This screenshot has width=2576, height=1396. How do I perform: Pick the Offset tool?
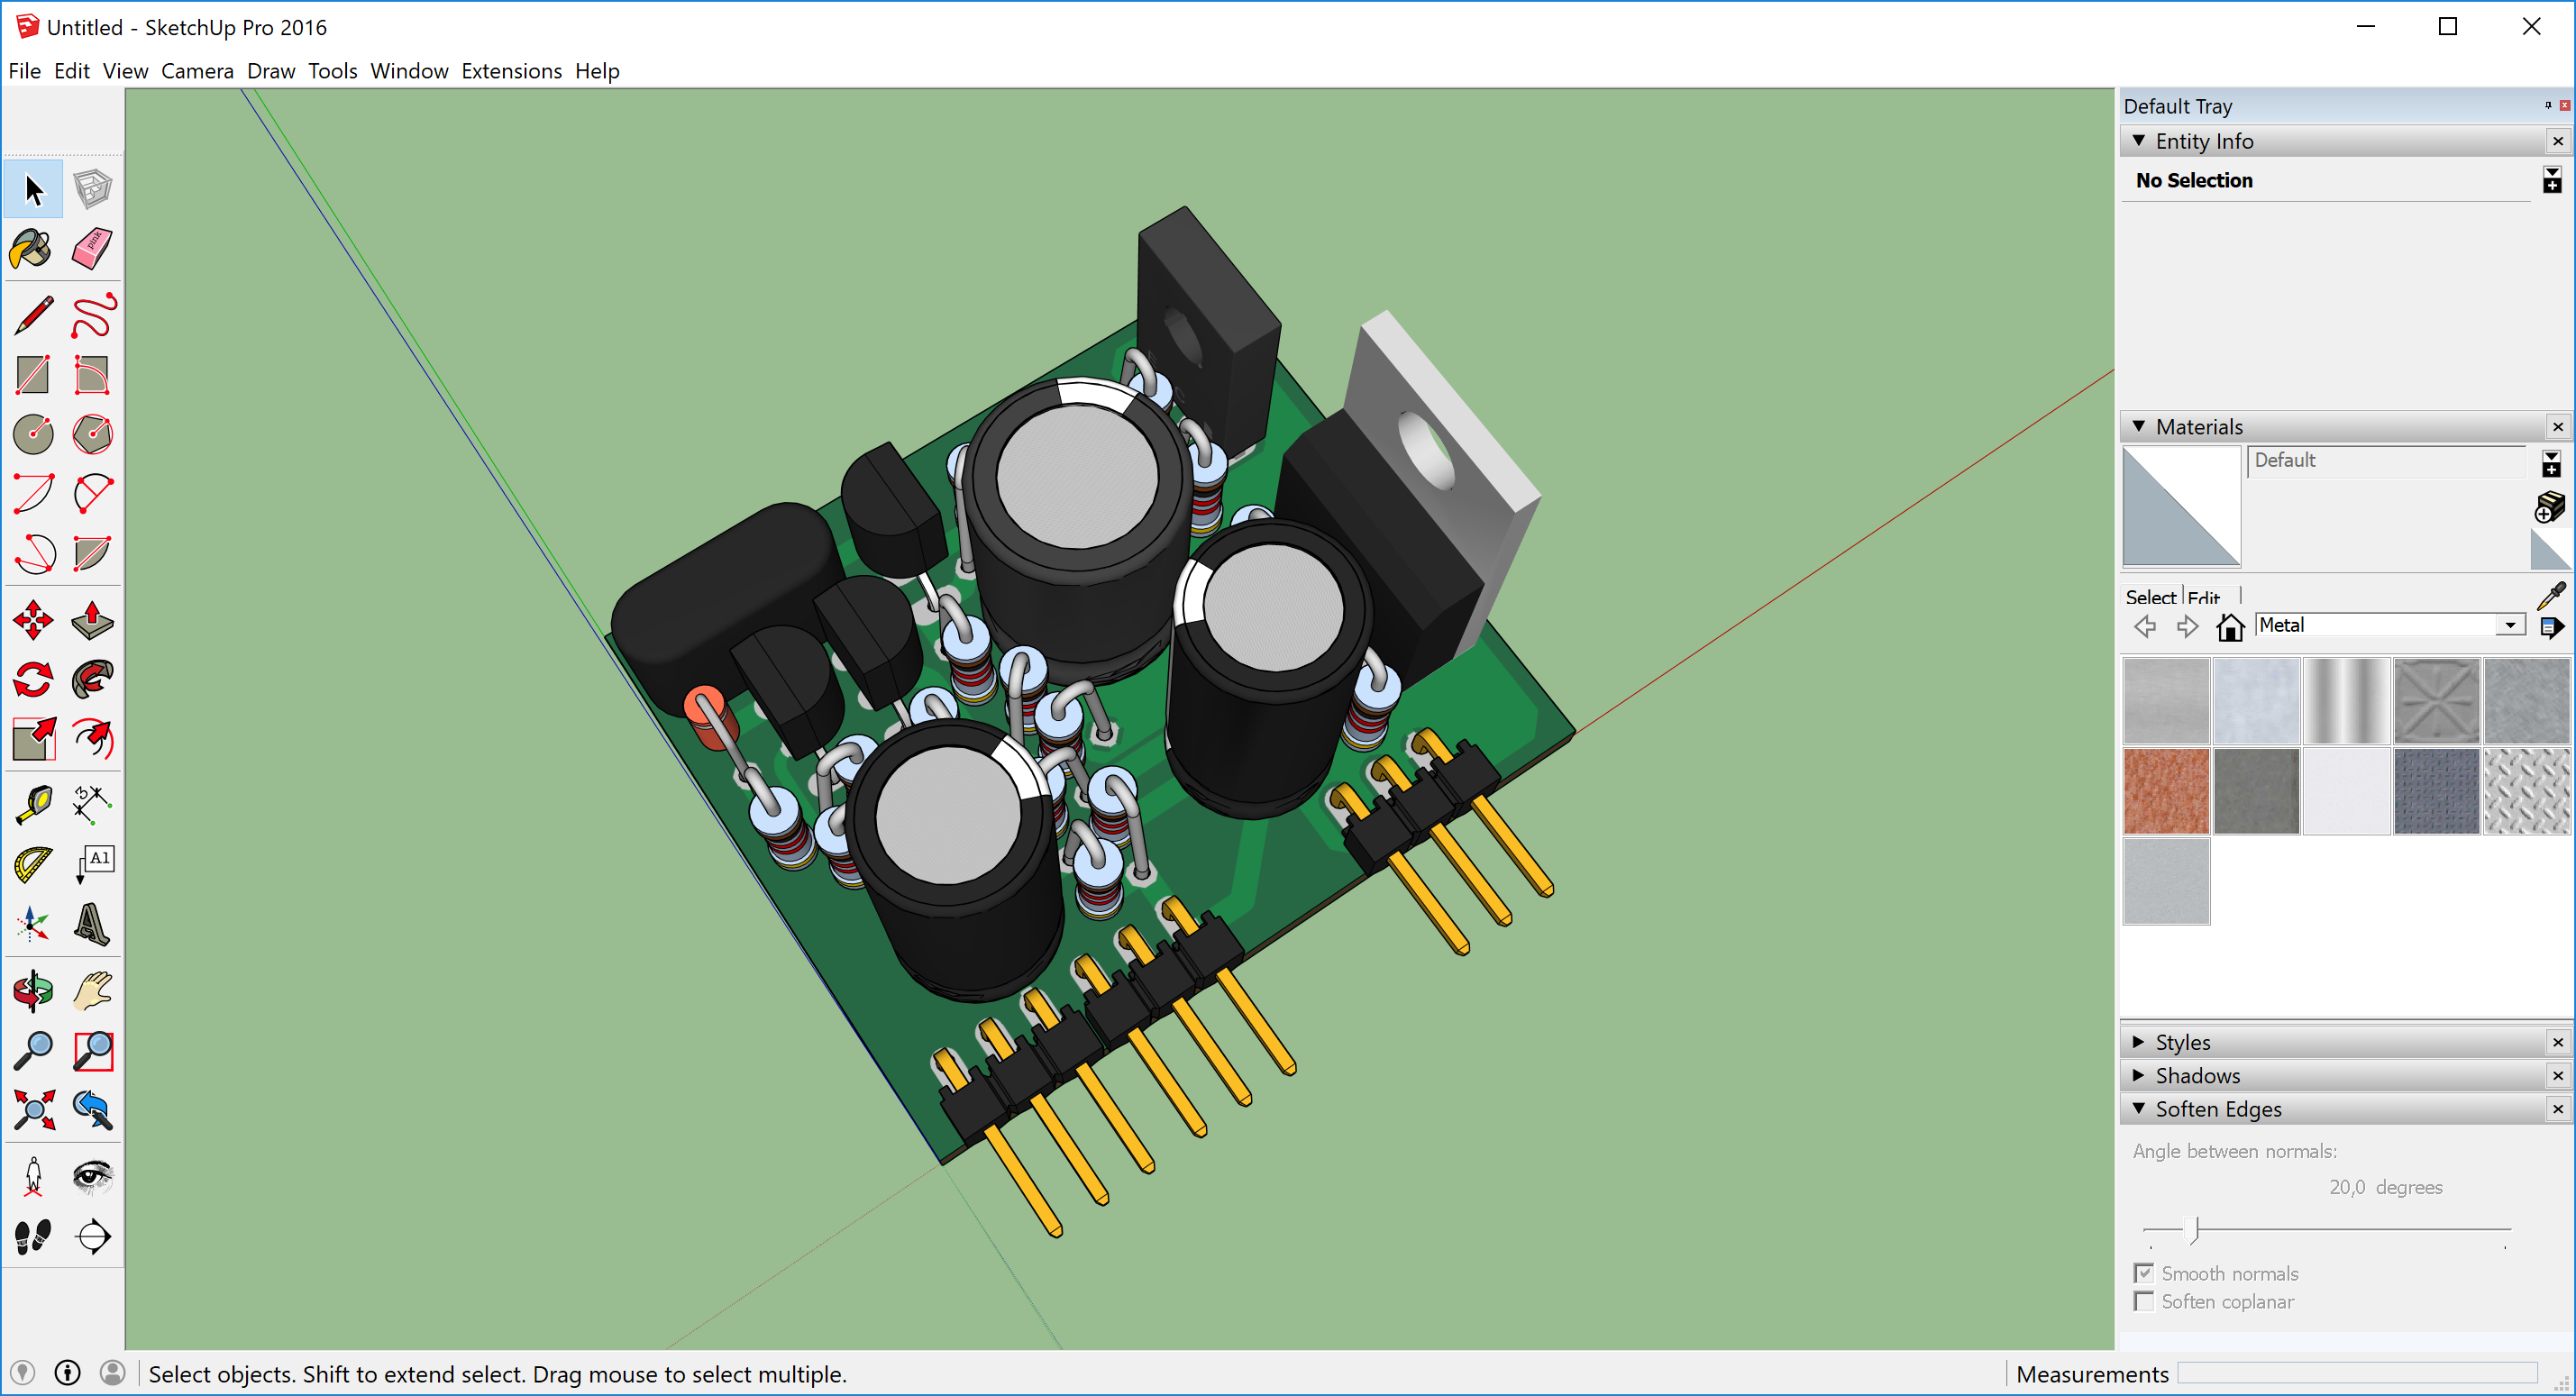(x=92, y=740)
